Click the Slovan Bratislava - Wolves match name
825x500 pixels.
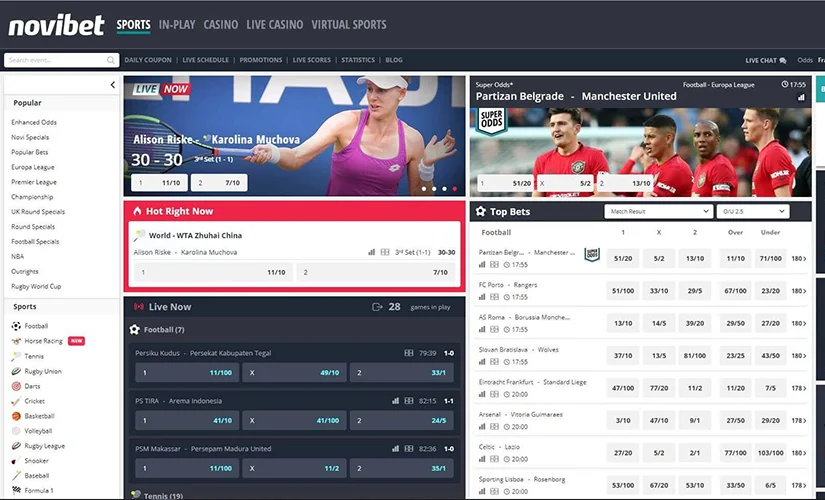click(x=518, y=349)
